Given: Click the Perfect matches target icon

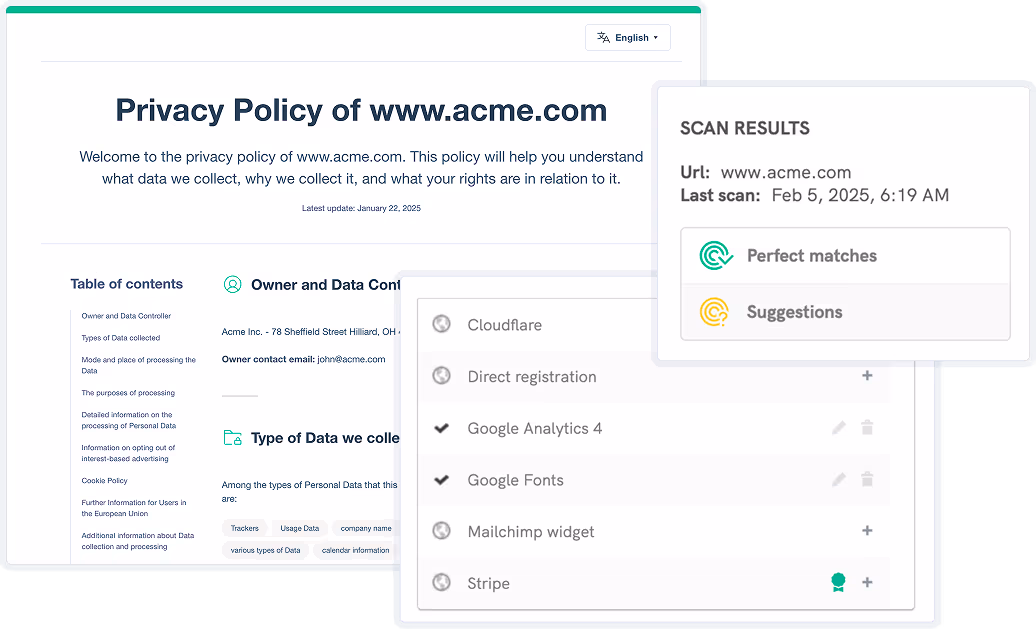Looking at the screenshot, I should (715, 255).
